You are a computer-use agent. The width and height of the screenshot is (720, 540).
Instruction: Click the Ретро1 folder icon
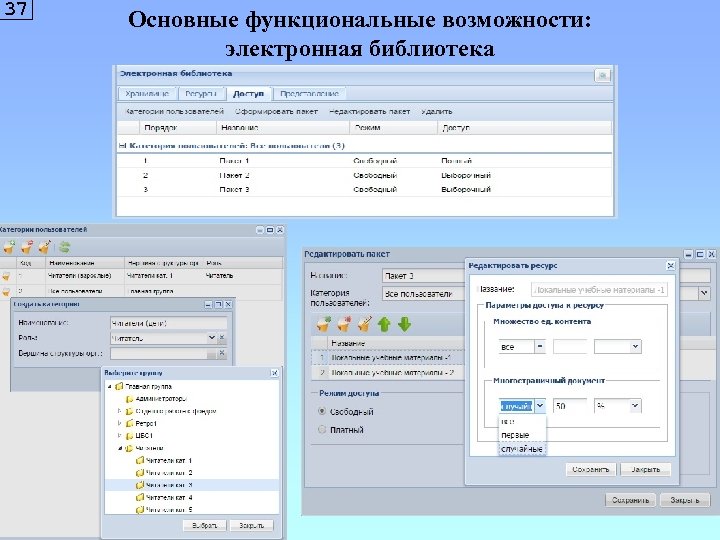129,423
